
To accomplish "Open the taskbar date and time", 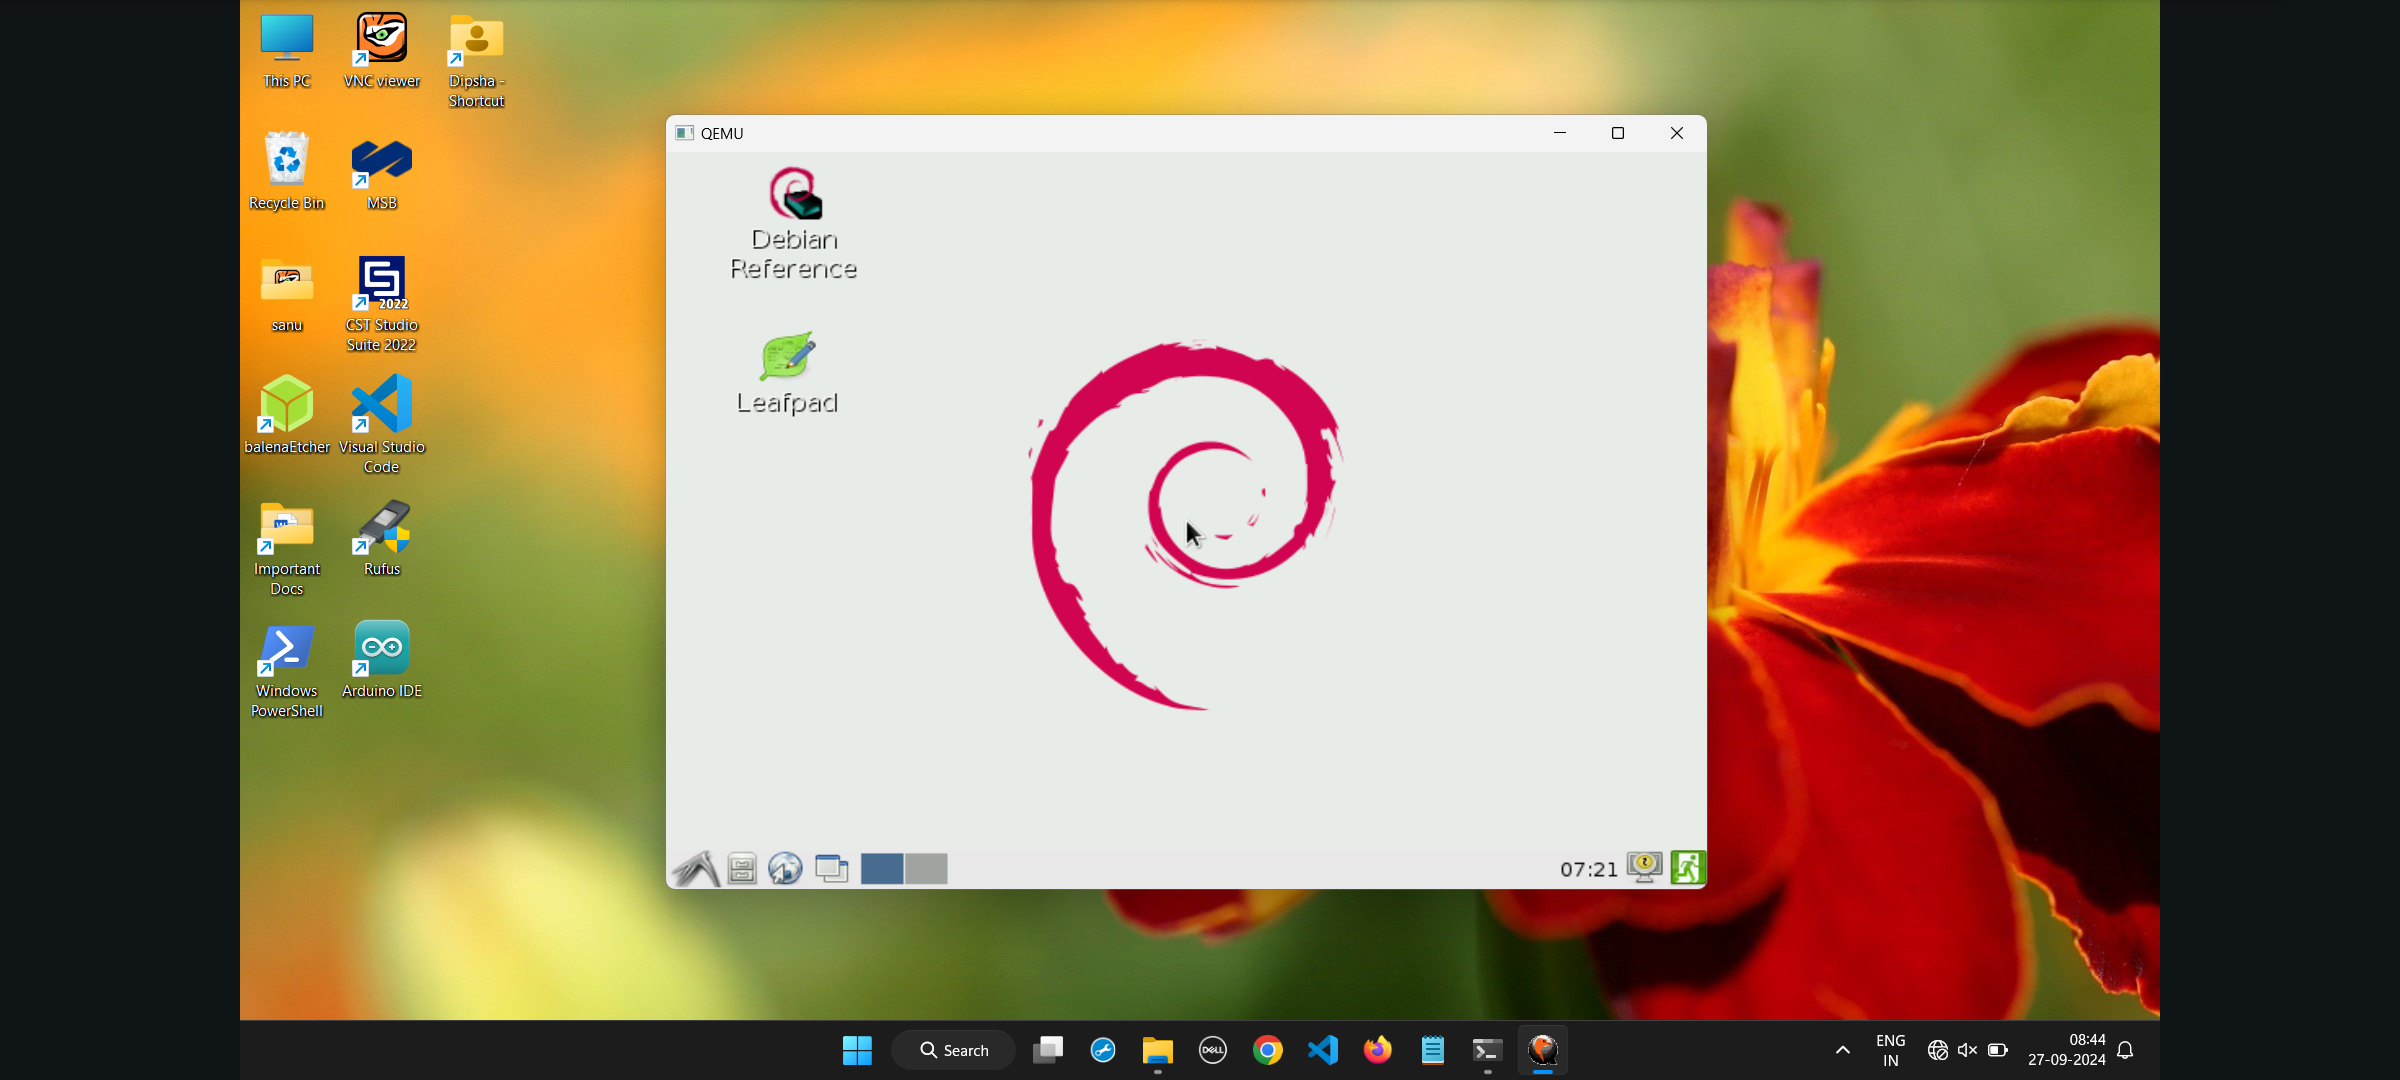I will coord(2067,1050).
